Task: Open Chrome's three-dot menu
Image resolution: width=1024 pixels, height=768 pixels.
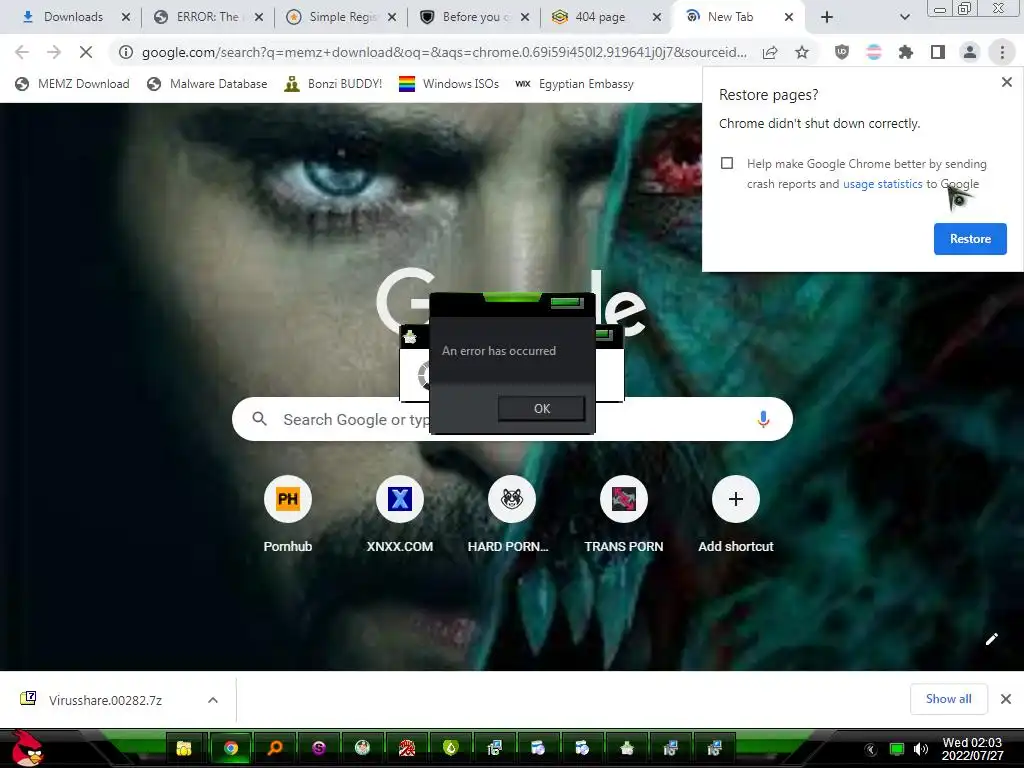Action: (x=1002, y=52)
